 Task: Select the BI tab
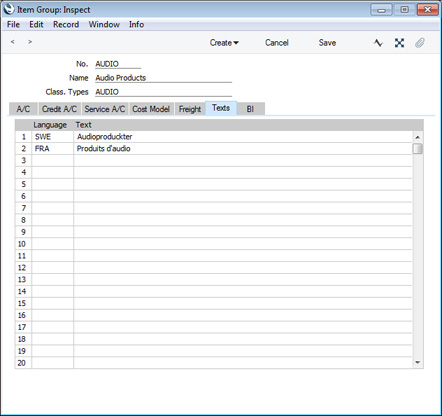click(250, 109)
